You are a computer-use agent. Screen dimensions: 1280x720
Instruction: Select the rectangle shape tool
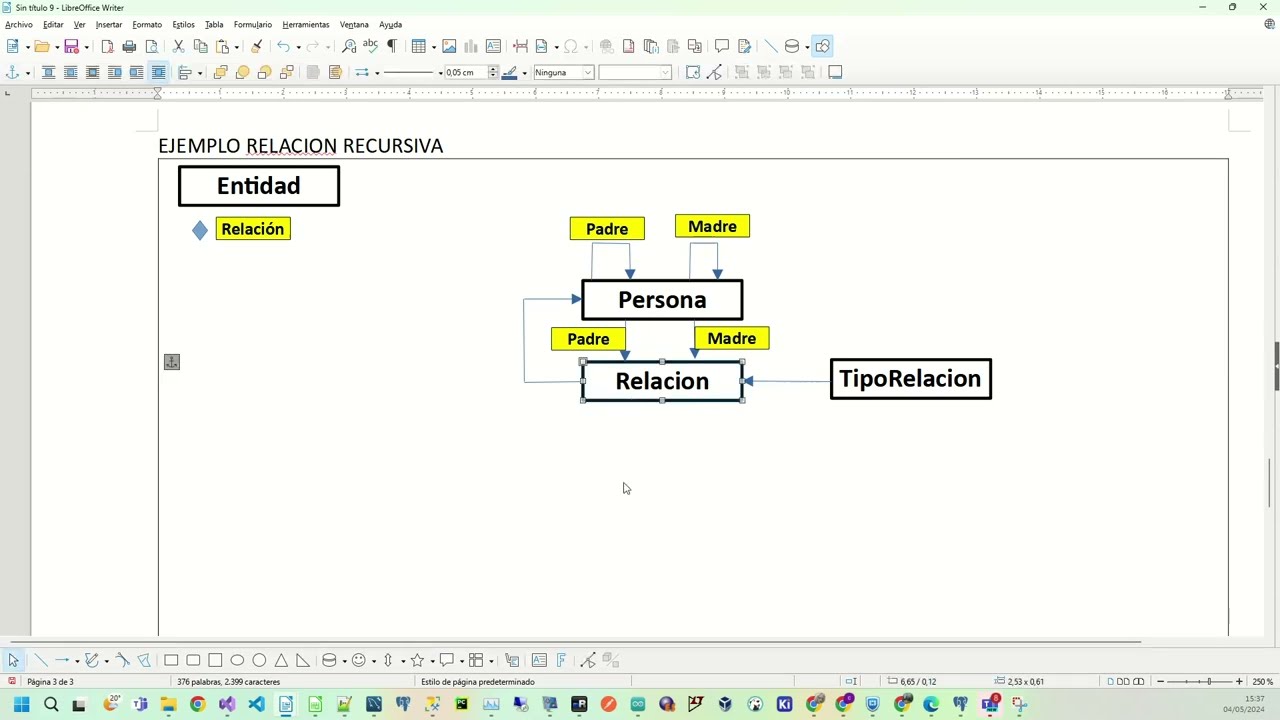171,660
